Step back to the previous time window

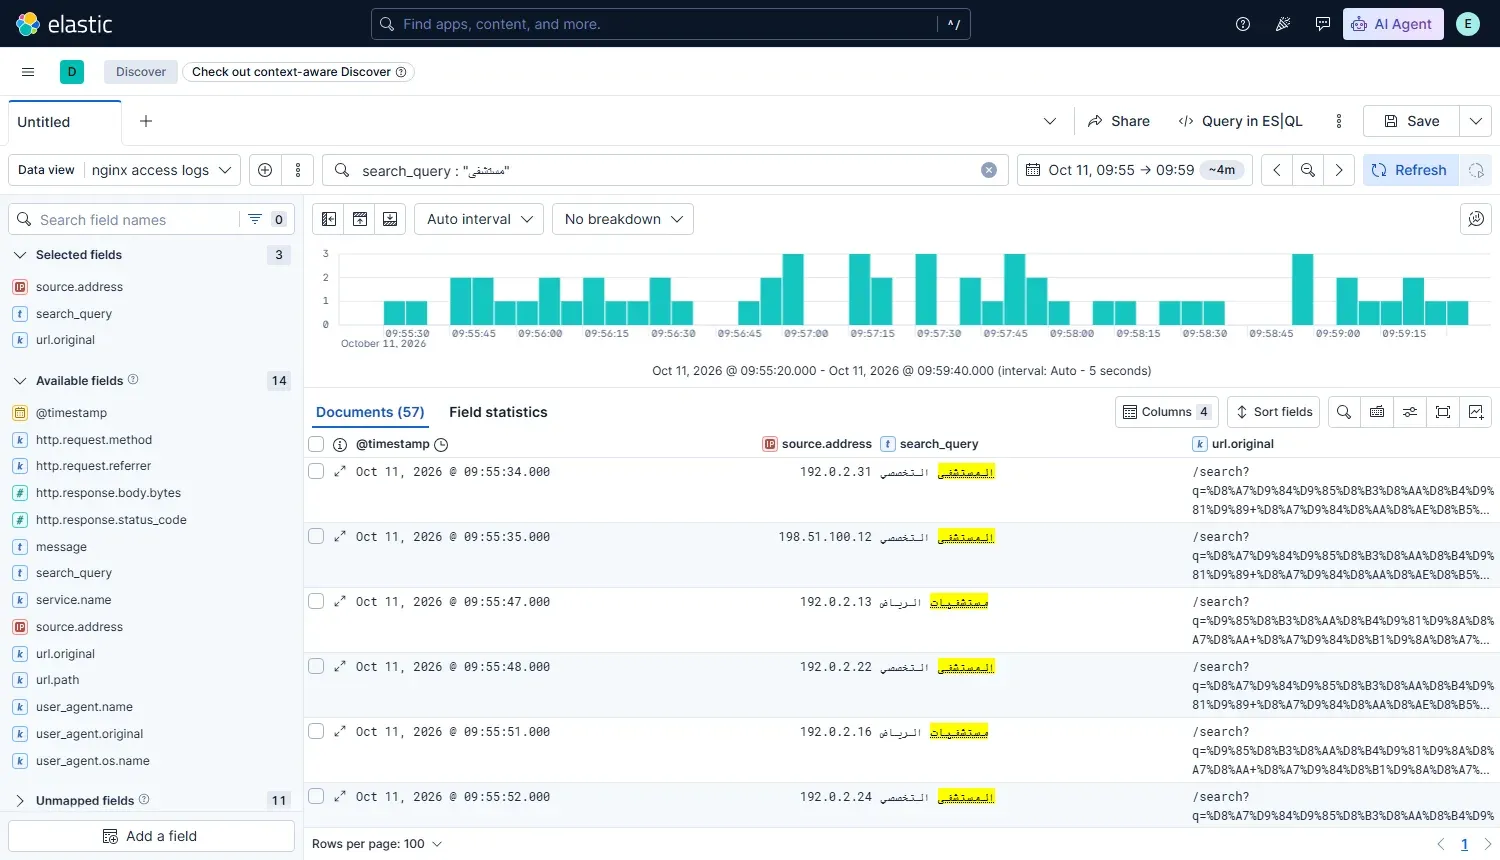point(1277,170)
